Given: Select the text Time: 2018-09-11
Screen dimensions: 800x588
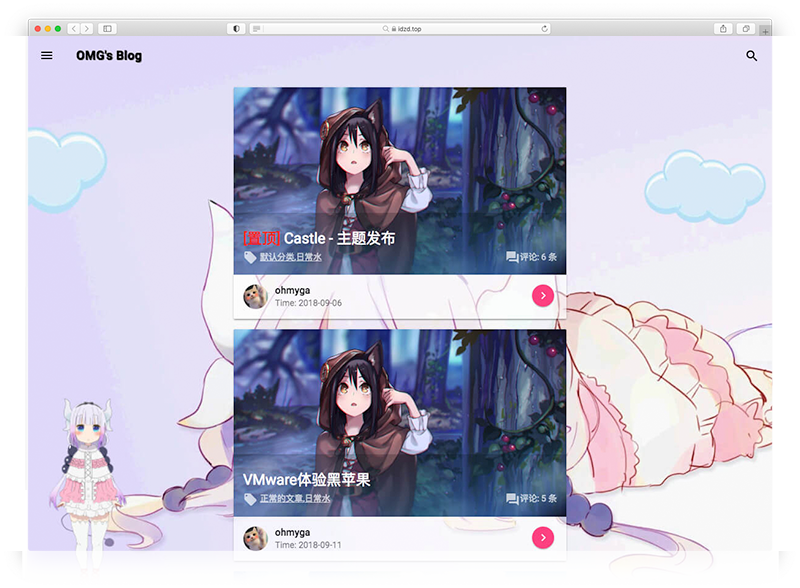Looking at the screenshot, I should (x=308, y=545).
